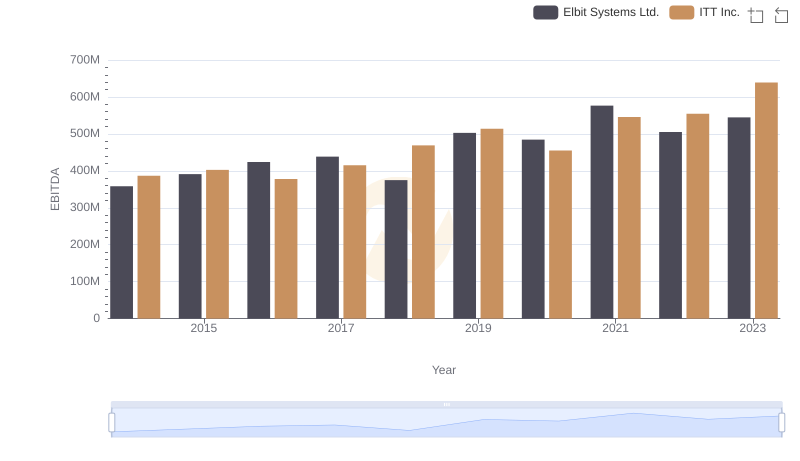Click the top grip of the zoom slider
Viewport: 800px width, 461px height.
coord(446,404)
